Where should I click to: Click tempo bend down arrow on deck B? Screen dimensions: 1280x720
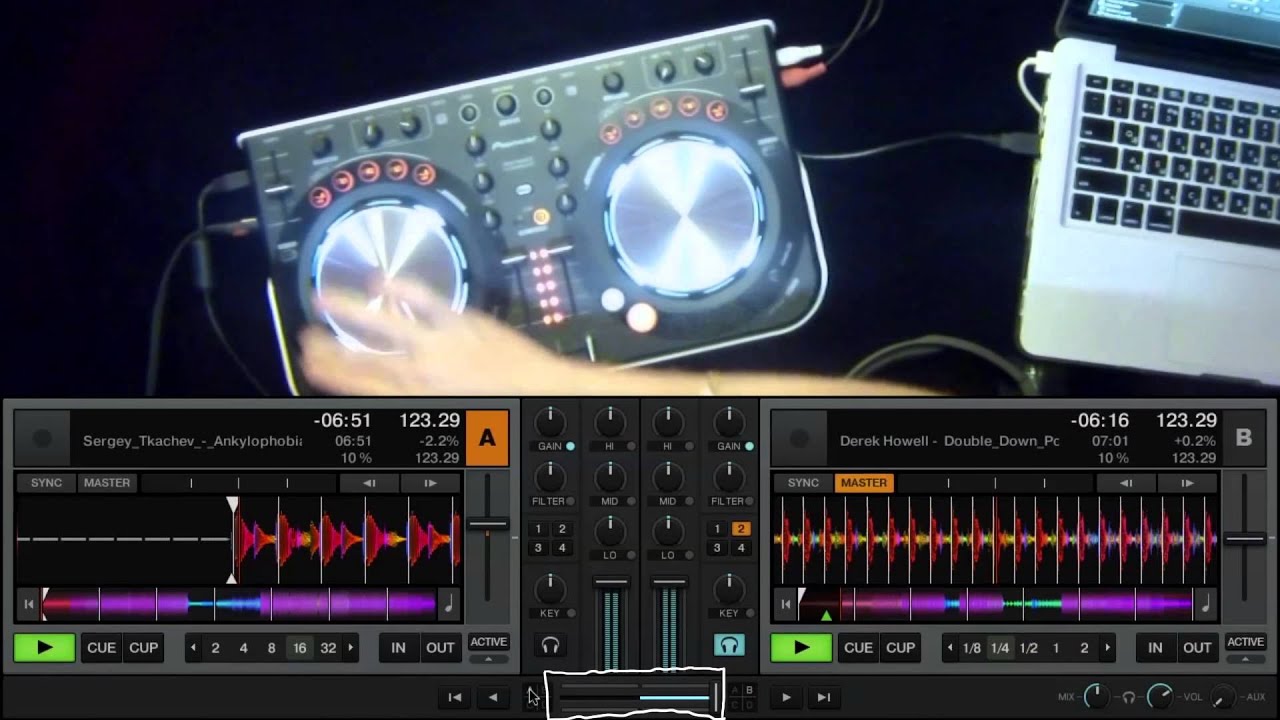pyautogui.click(x=1126, y=483)
